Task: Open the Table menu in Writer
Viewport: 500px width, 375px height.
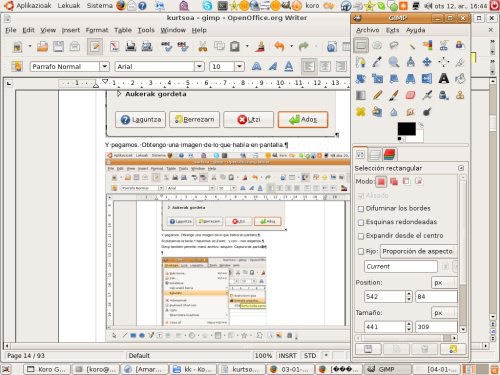Action: (x=123, y=30)
